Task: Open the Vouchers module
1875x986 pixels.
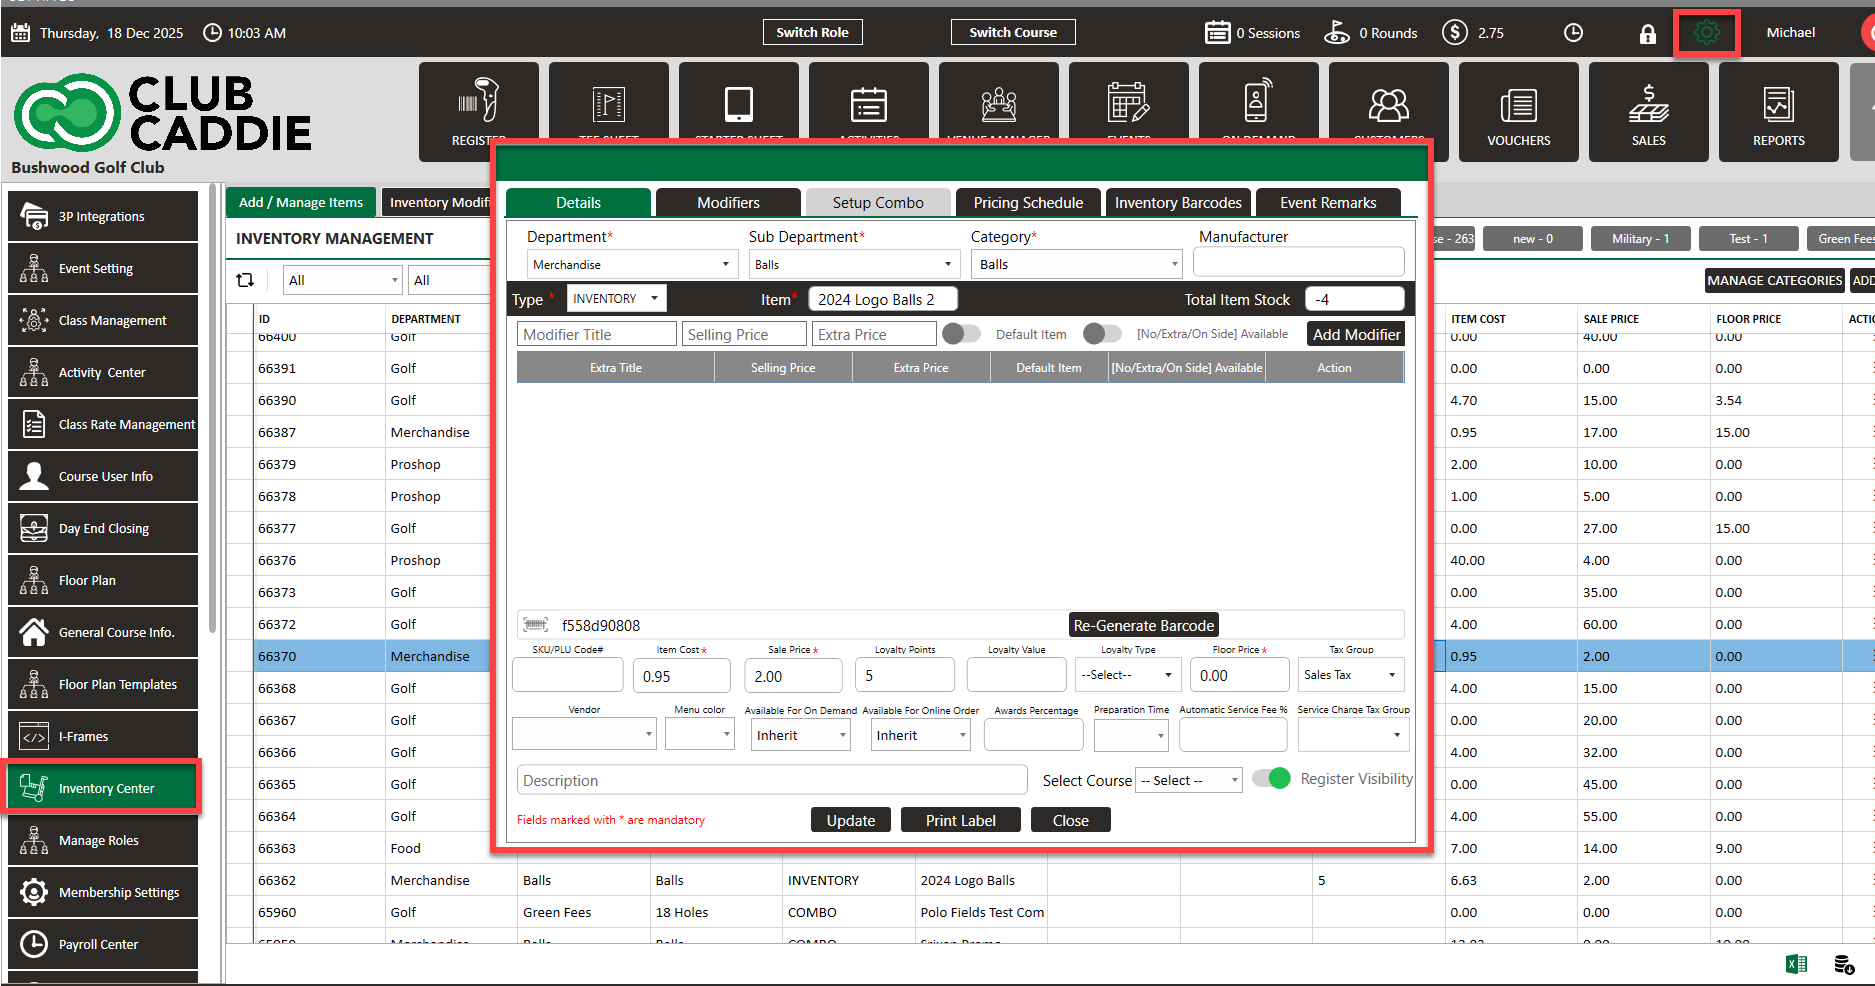Action: 1518,112
